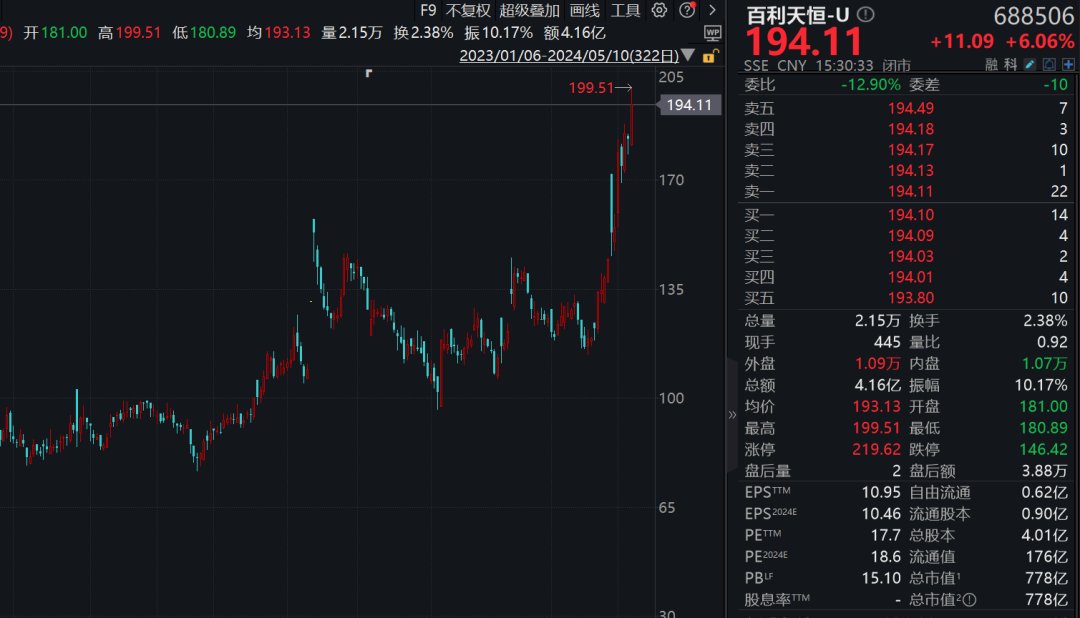
Task: Toggle the 不复权 price adjustment option
Action: click(x=468, y=10)
